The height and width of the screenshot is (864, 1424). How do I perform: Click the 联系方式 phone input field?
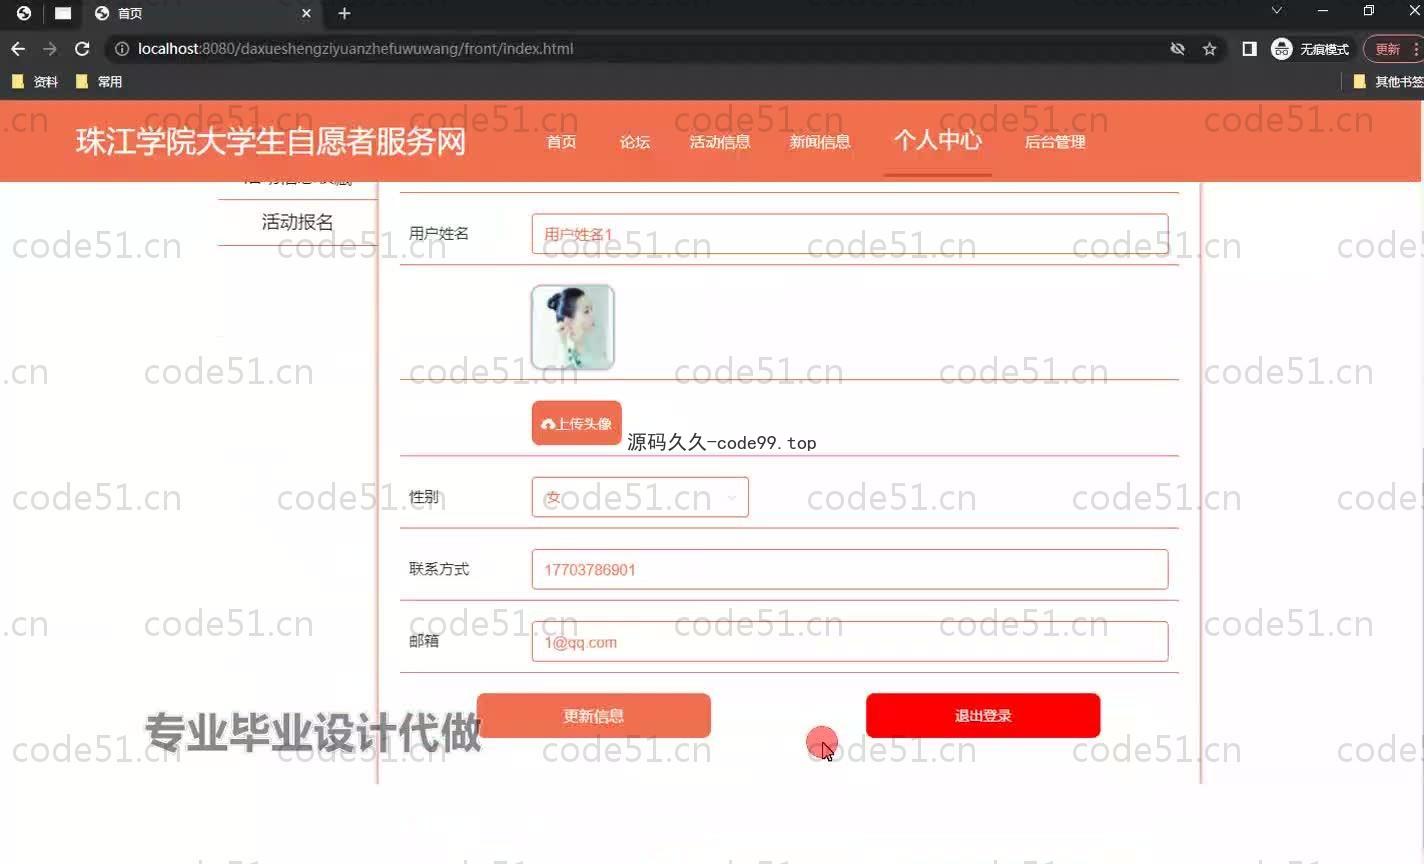click(849, 569)
